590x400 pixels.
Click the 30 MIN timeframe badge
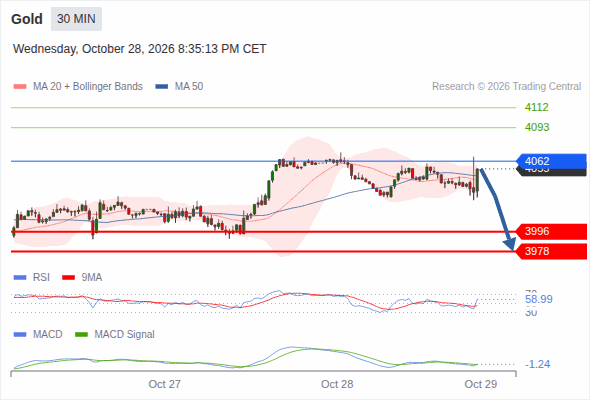[76, 19]
